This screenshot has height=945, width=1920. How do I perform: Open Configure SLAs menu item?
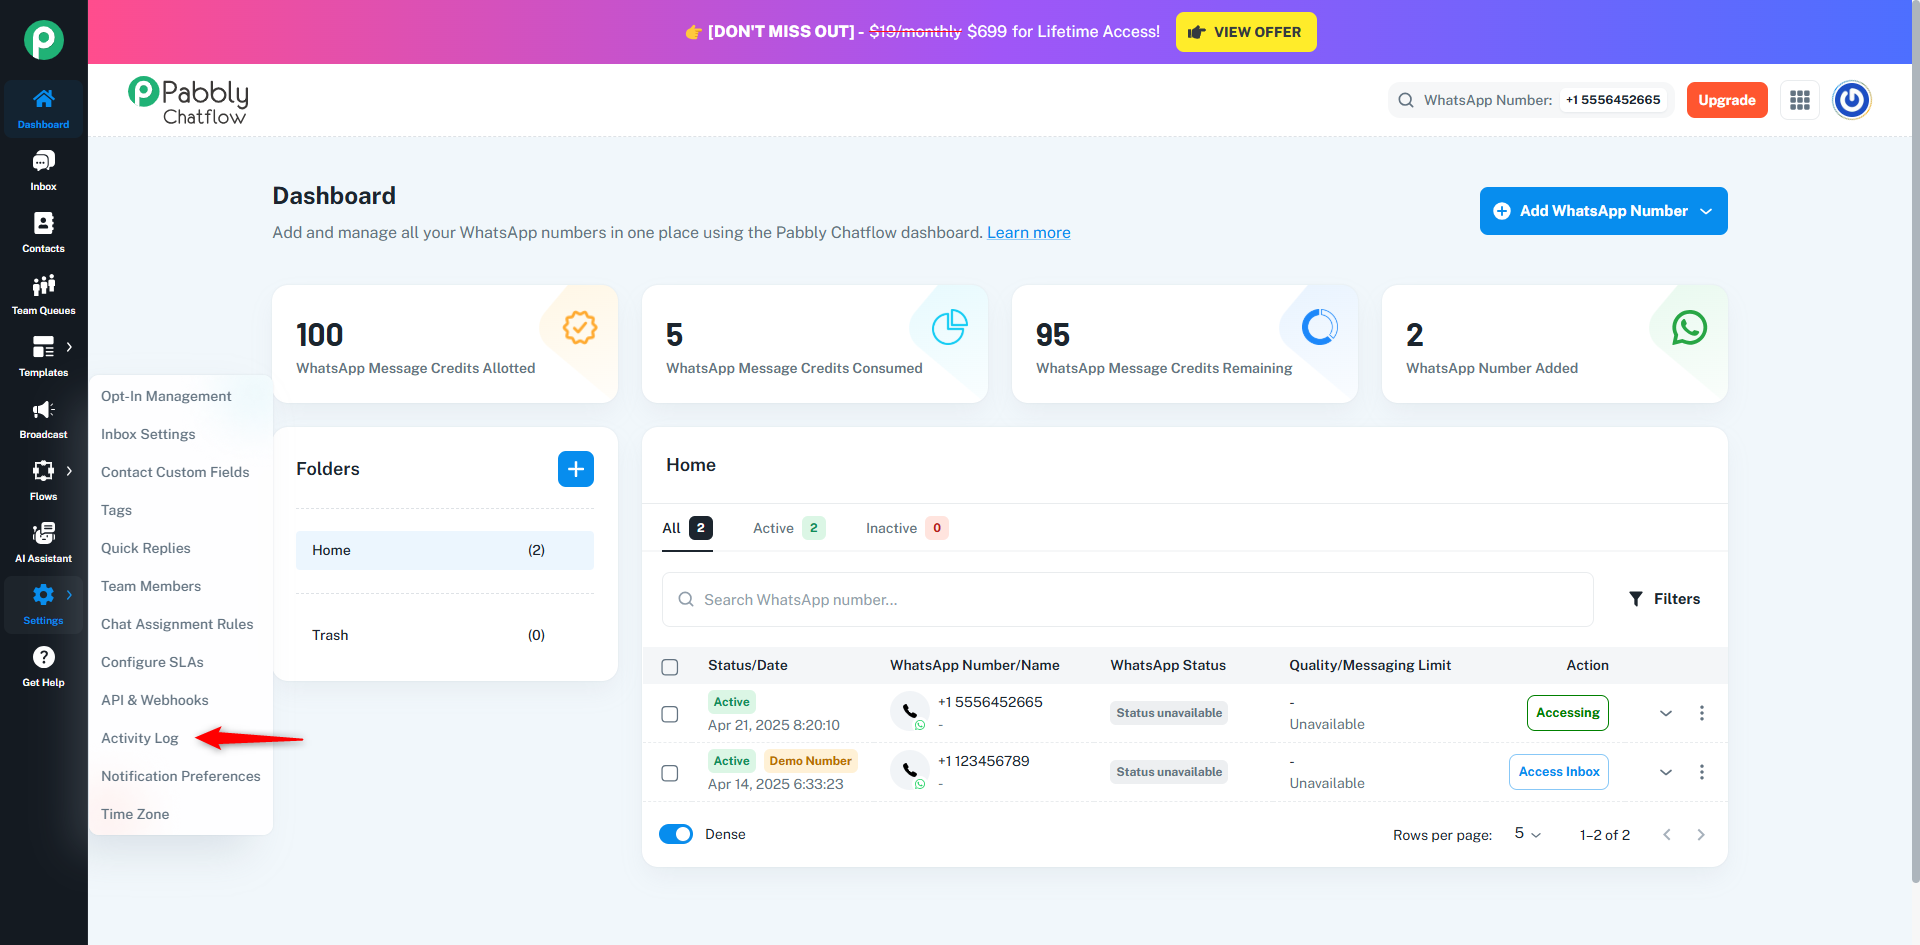coord(152,662)
